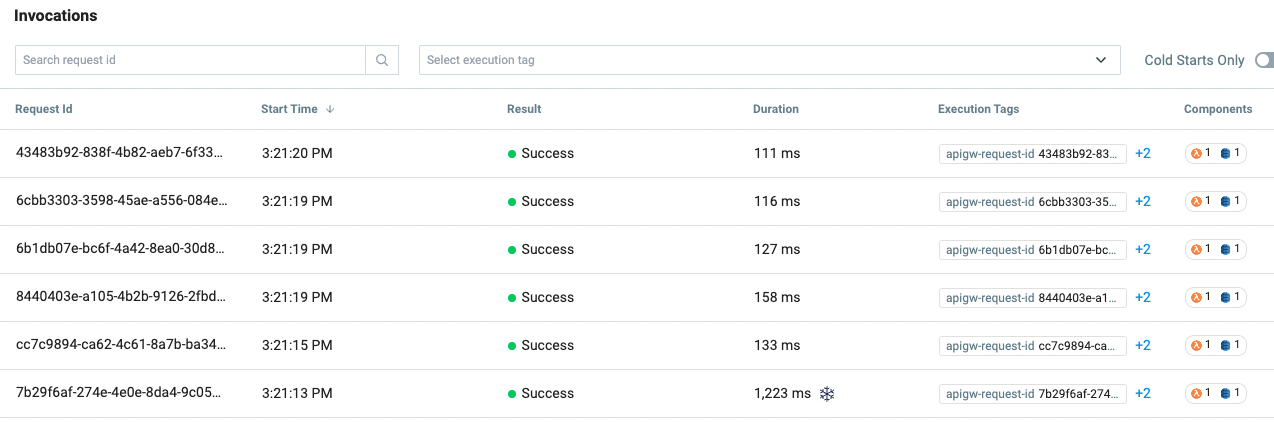Expand +2 tags on the 7b29f6af row

click(1143, 394)
